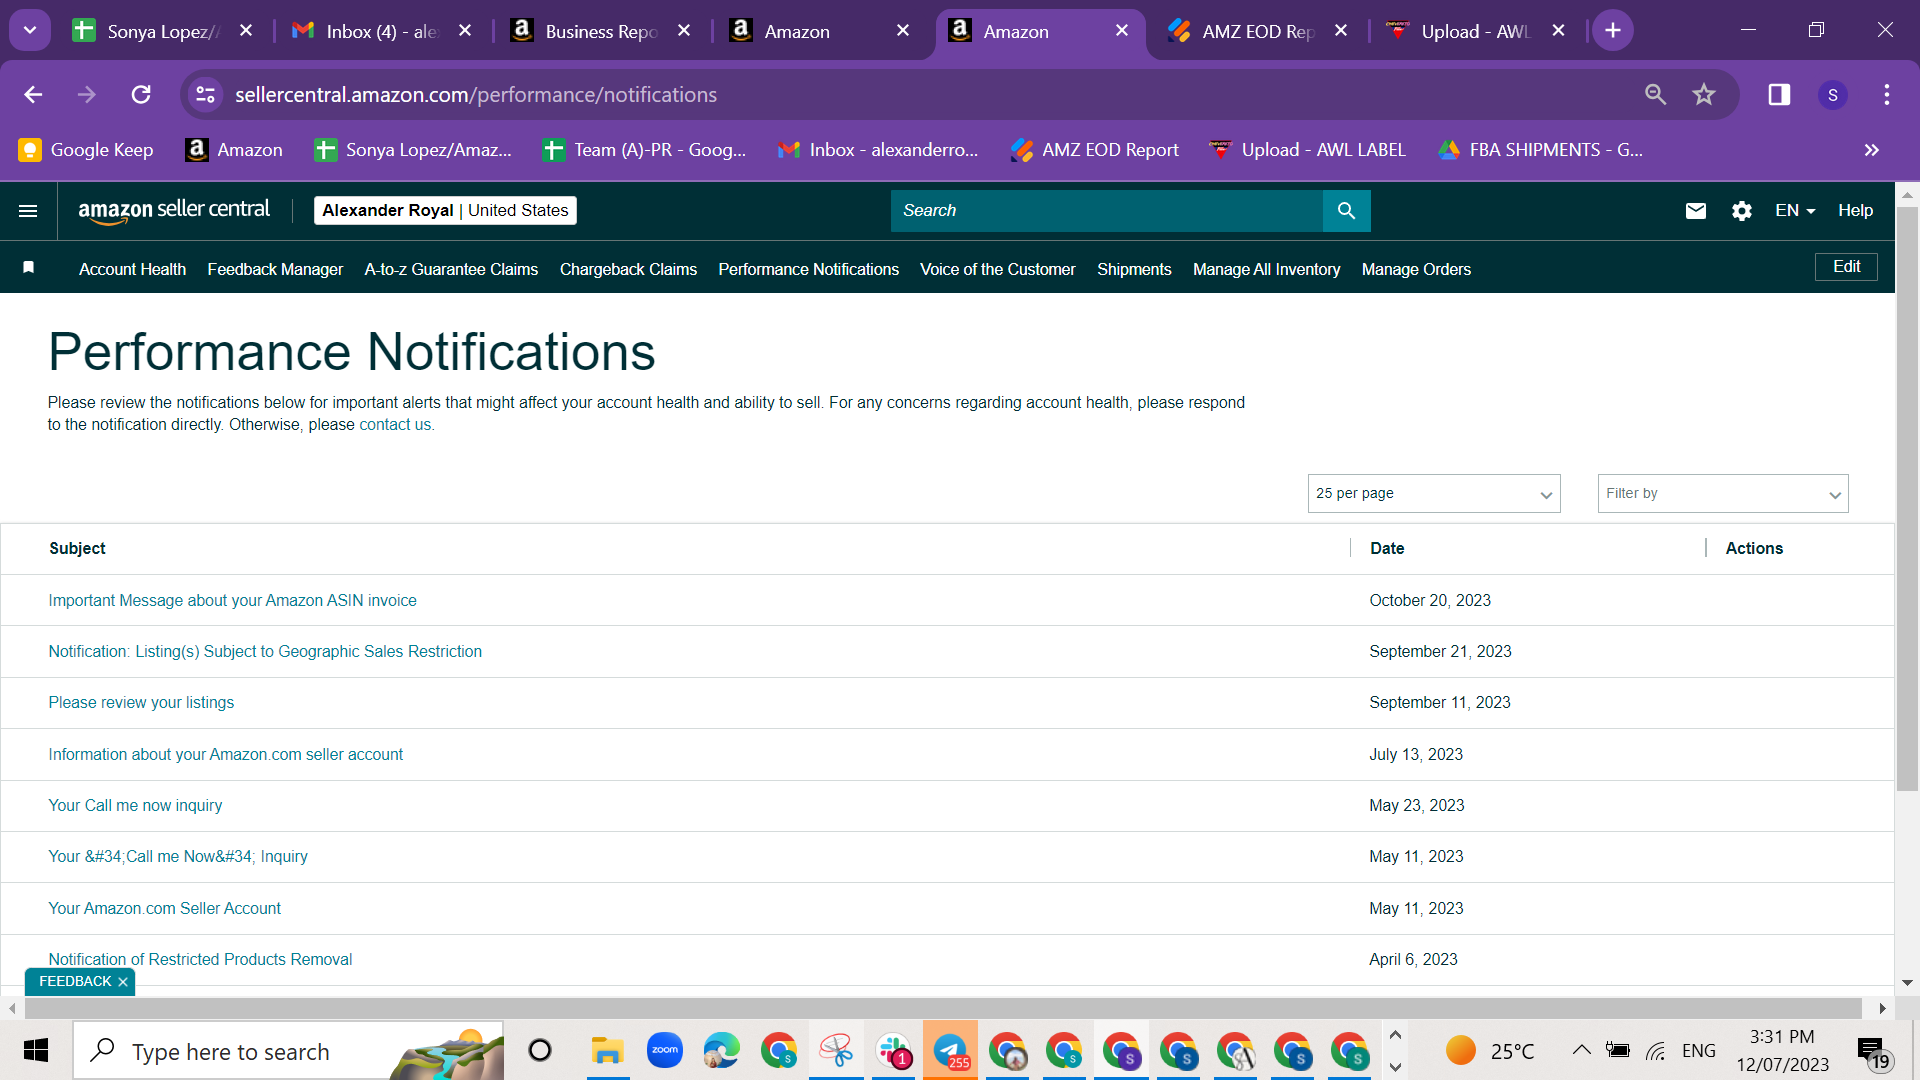1920x1080 pixels.
Task: Open the browser zoom magnifier icon
Action: click(1655, 94)
